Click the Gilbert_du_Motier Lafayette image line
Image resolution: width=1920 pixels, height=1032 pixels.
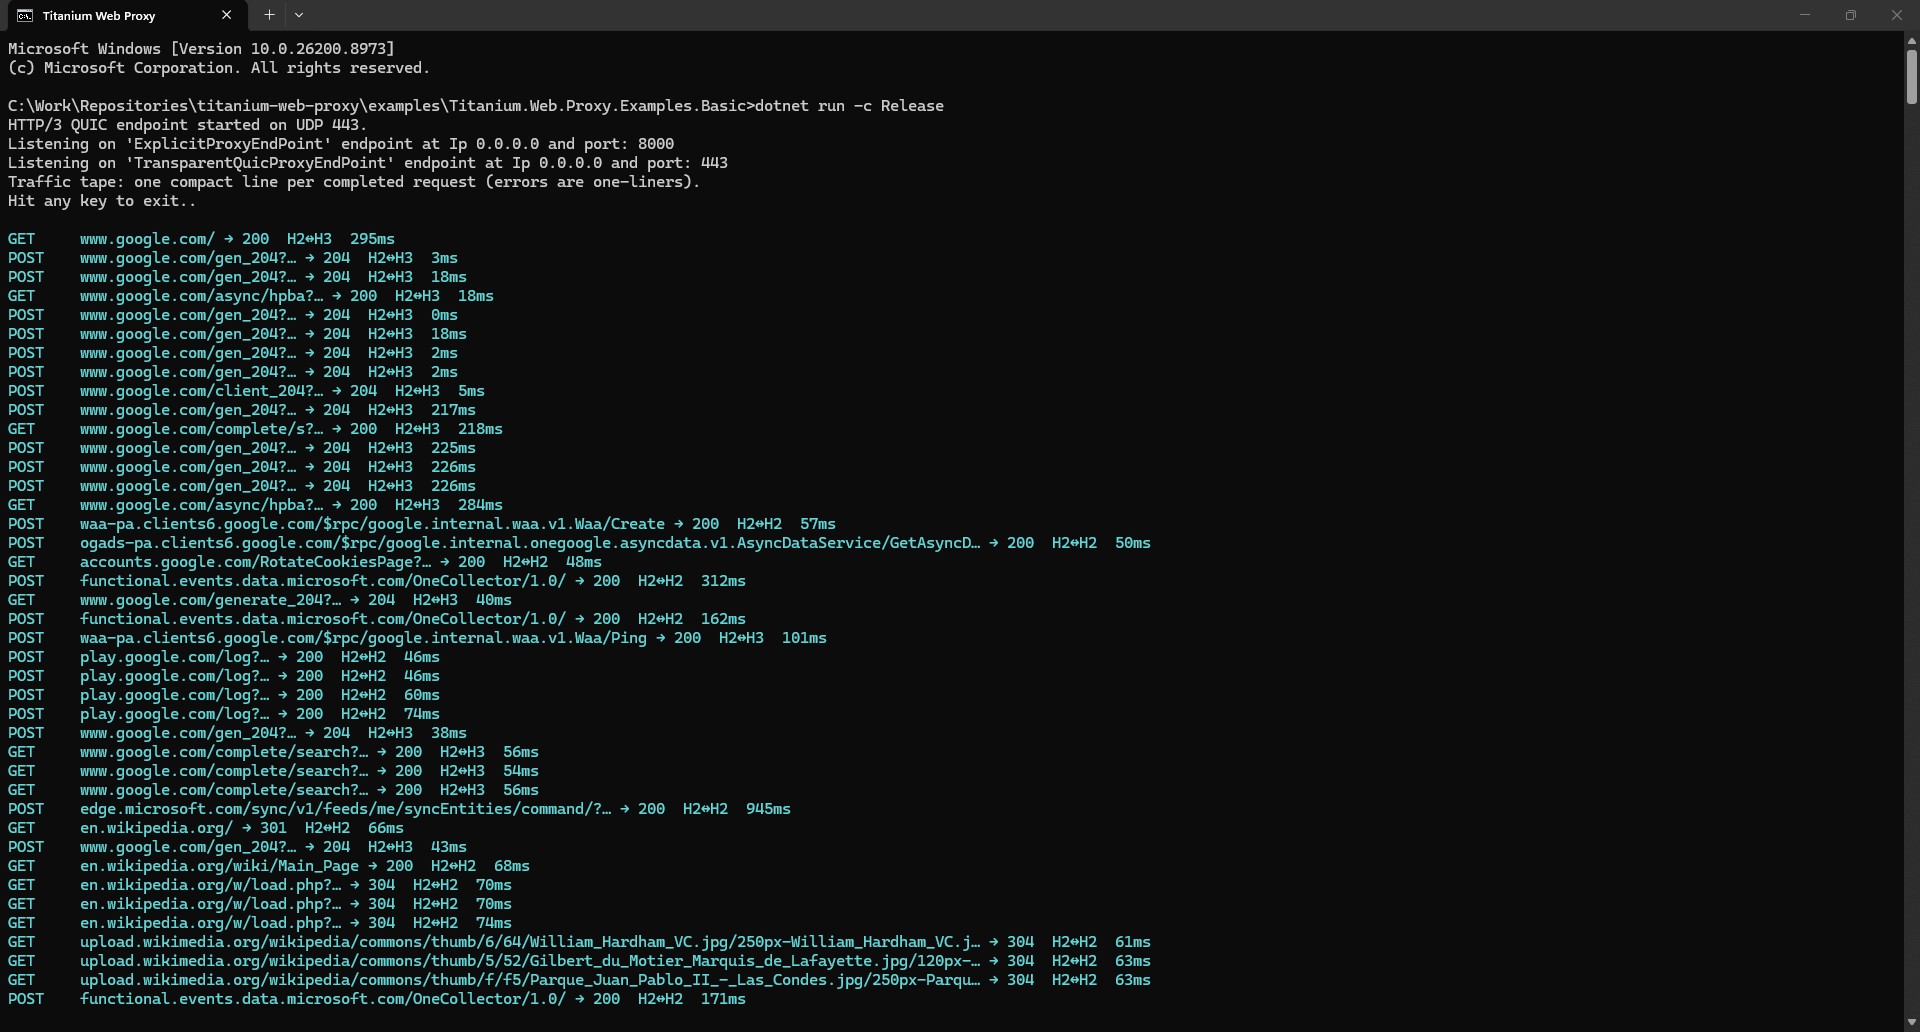(x=579, y=961)
